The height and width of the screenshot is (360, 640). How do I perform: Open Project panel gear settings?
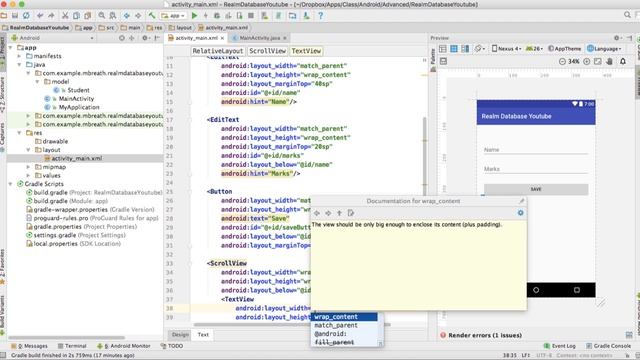[x=145, y=38]
